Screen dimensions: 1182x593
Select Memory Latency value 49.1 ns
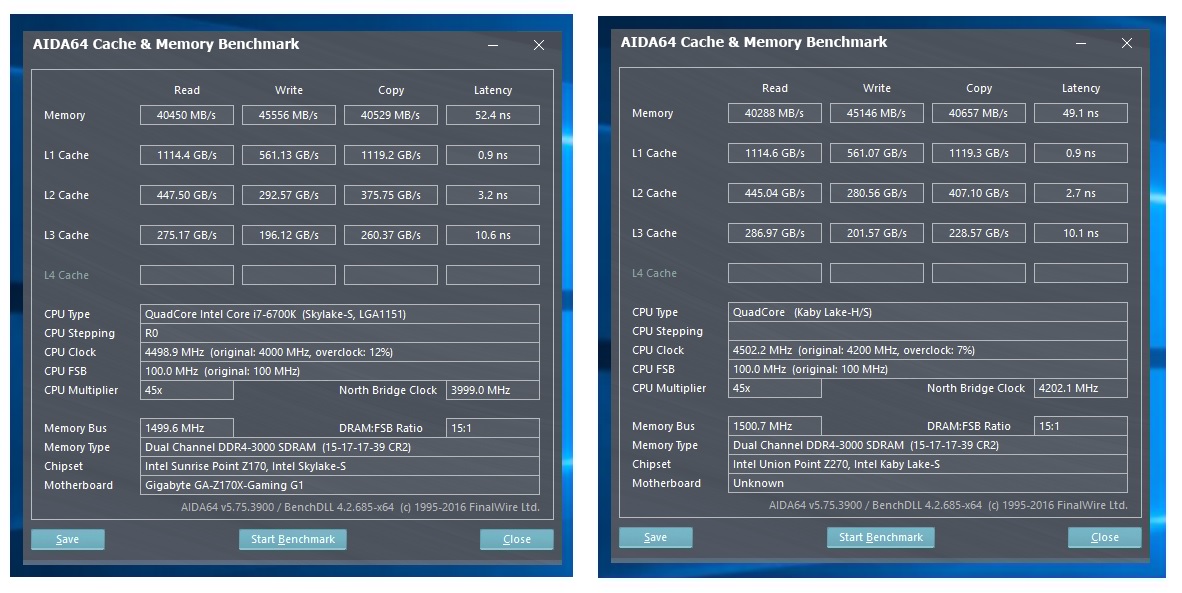[x=1081, y=113]
